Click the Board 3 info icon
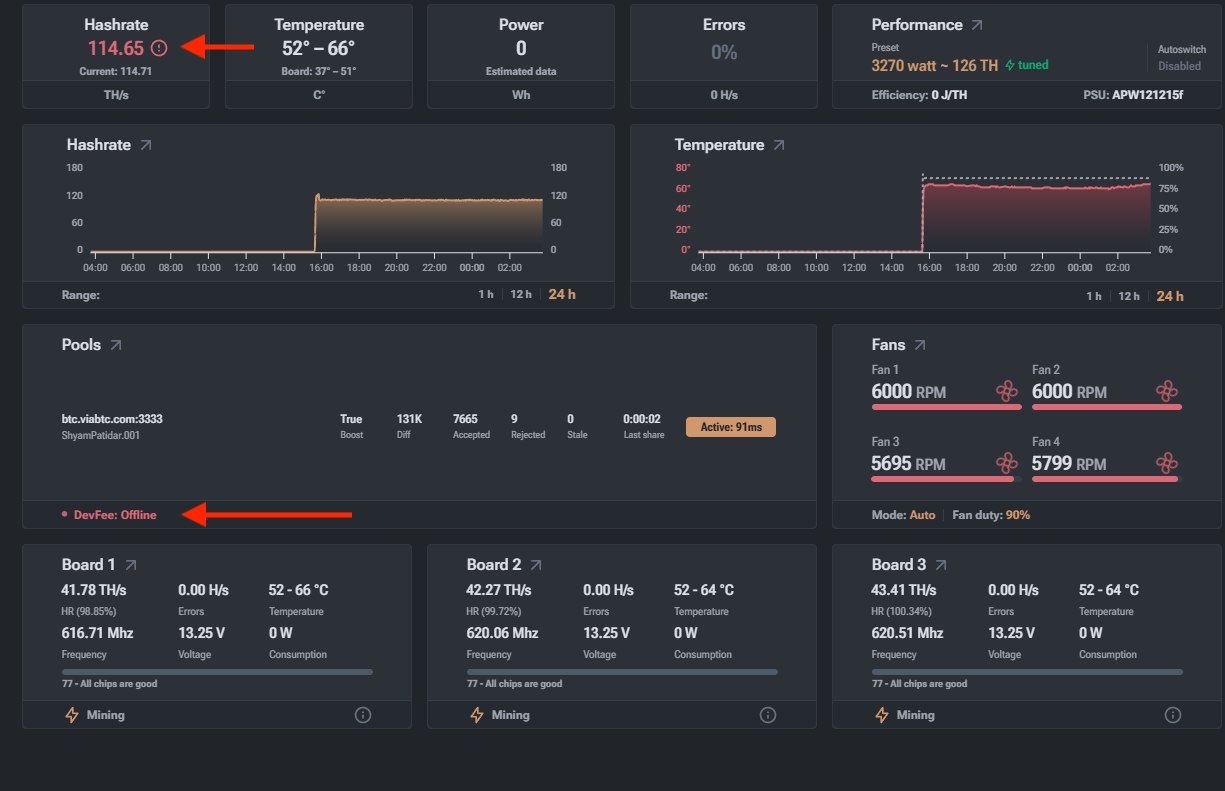The image size is (1225, 791). (x=1173, y=715)
